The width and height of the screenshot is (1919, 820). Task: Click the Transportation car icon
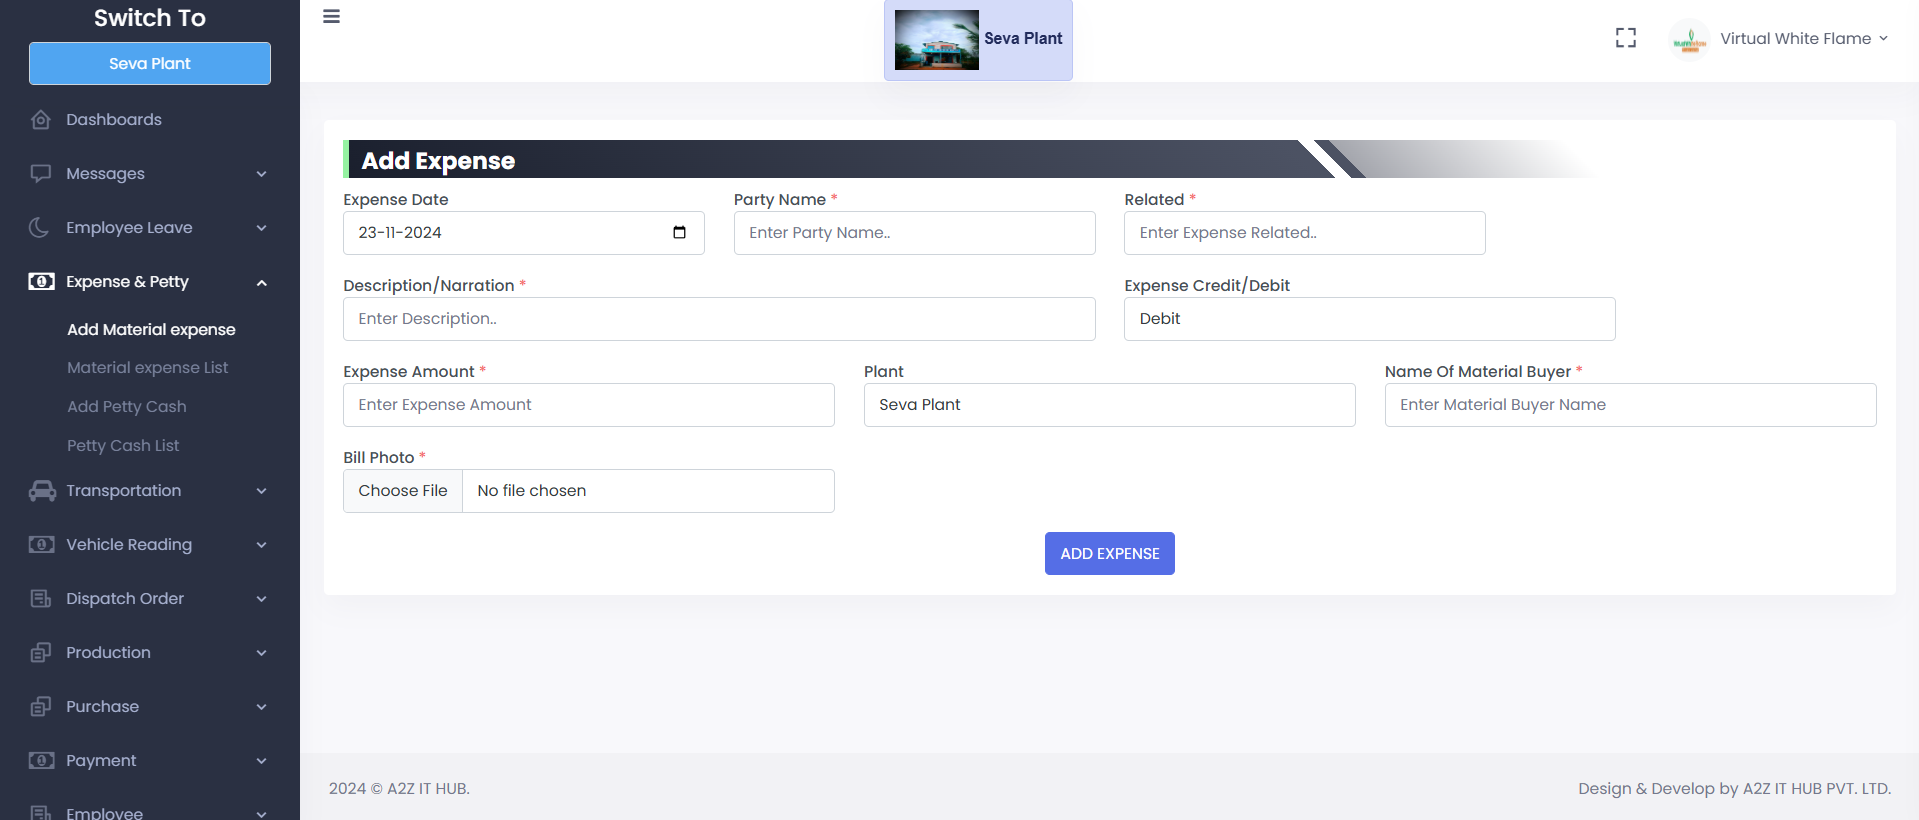coord(42,491)
